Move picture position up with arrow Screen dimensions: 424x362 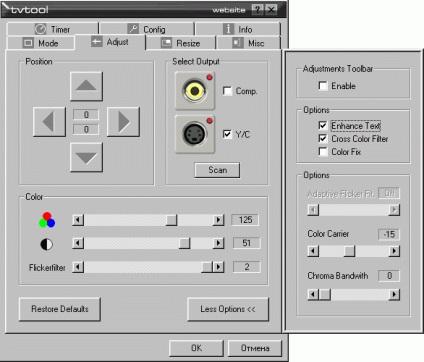(x=86, y=86)
